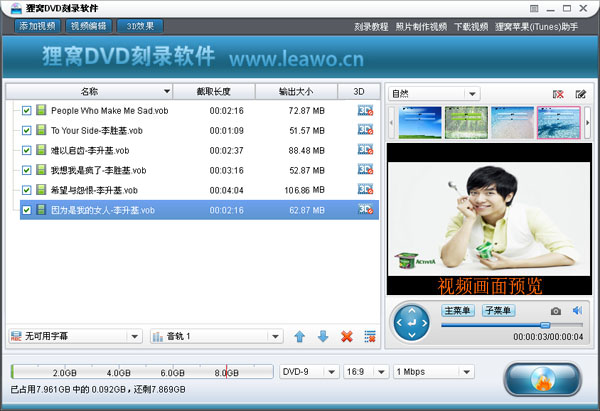Uncheck 因为是我的女人-李升基.vob checkbox
The image size is (600, 411).
pos(26,210)
